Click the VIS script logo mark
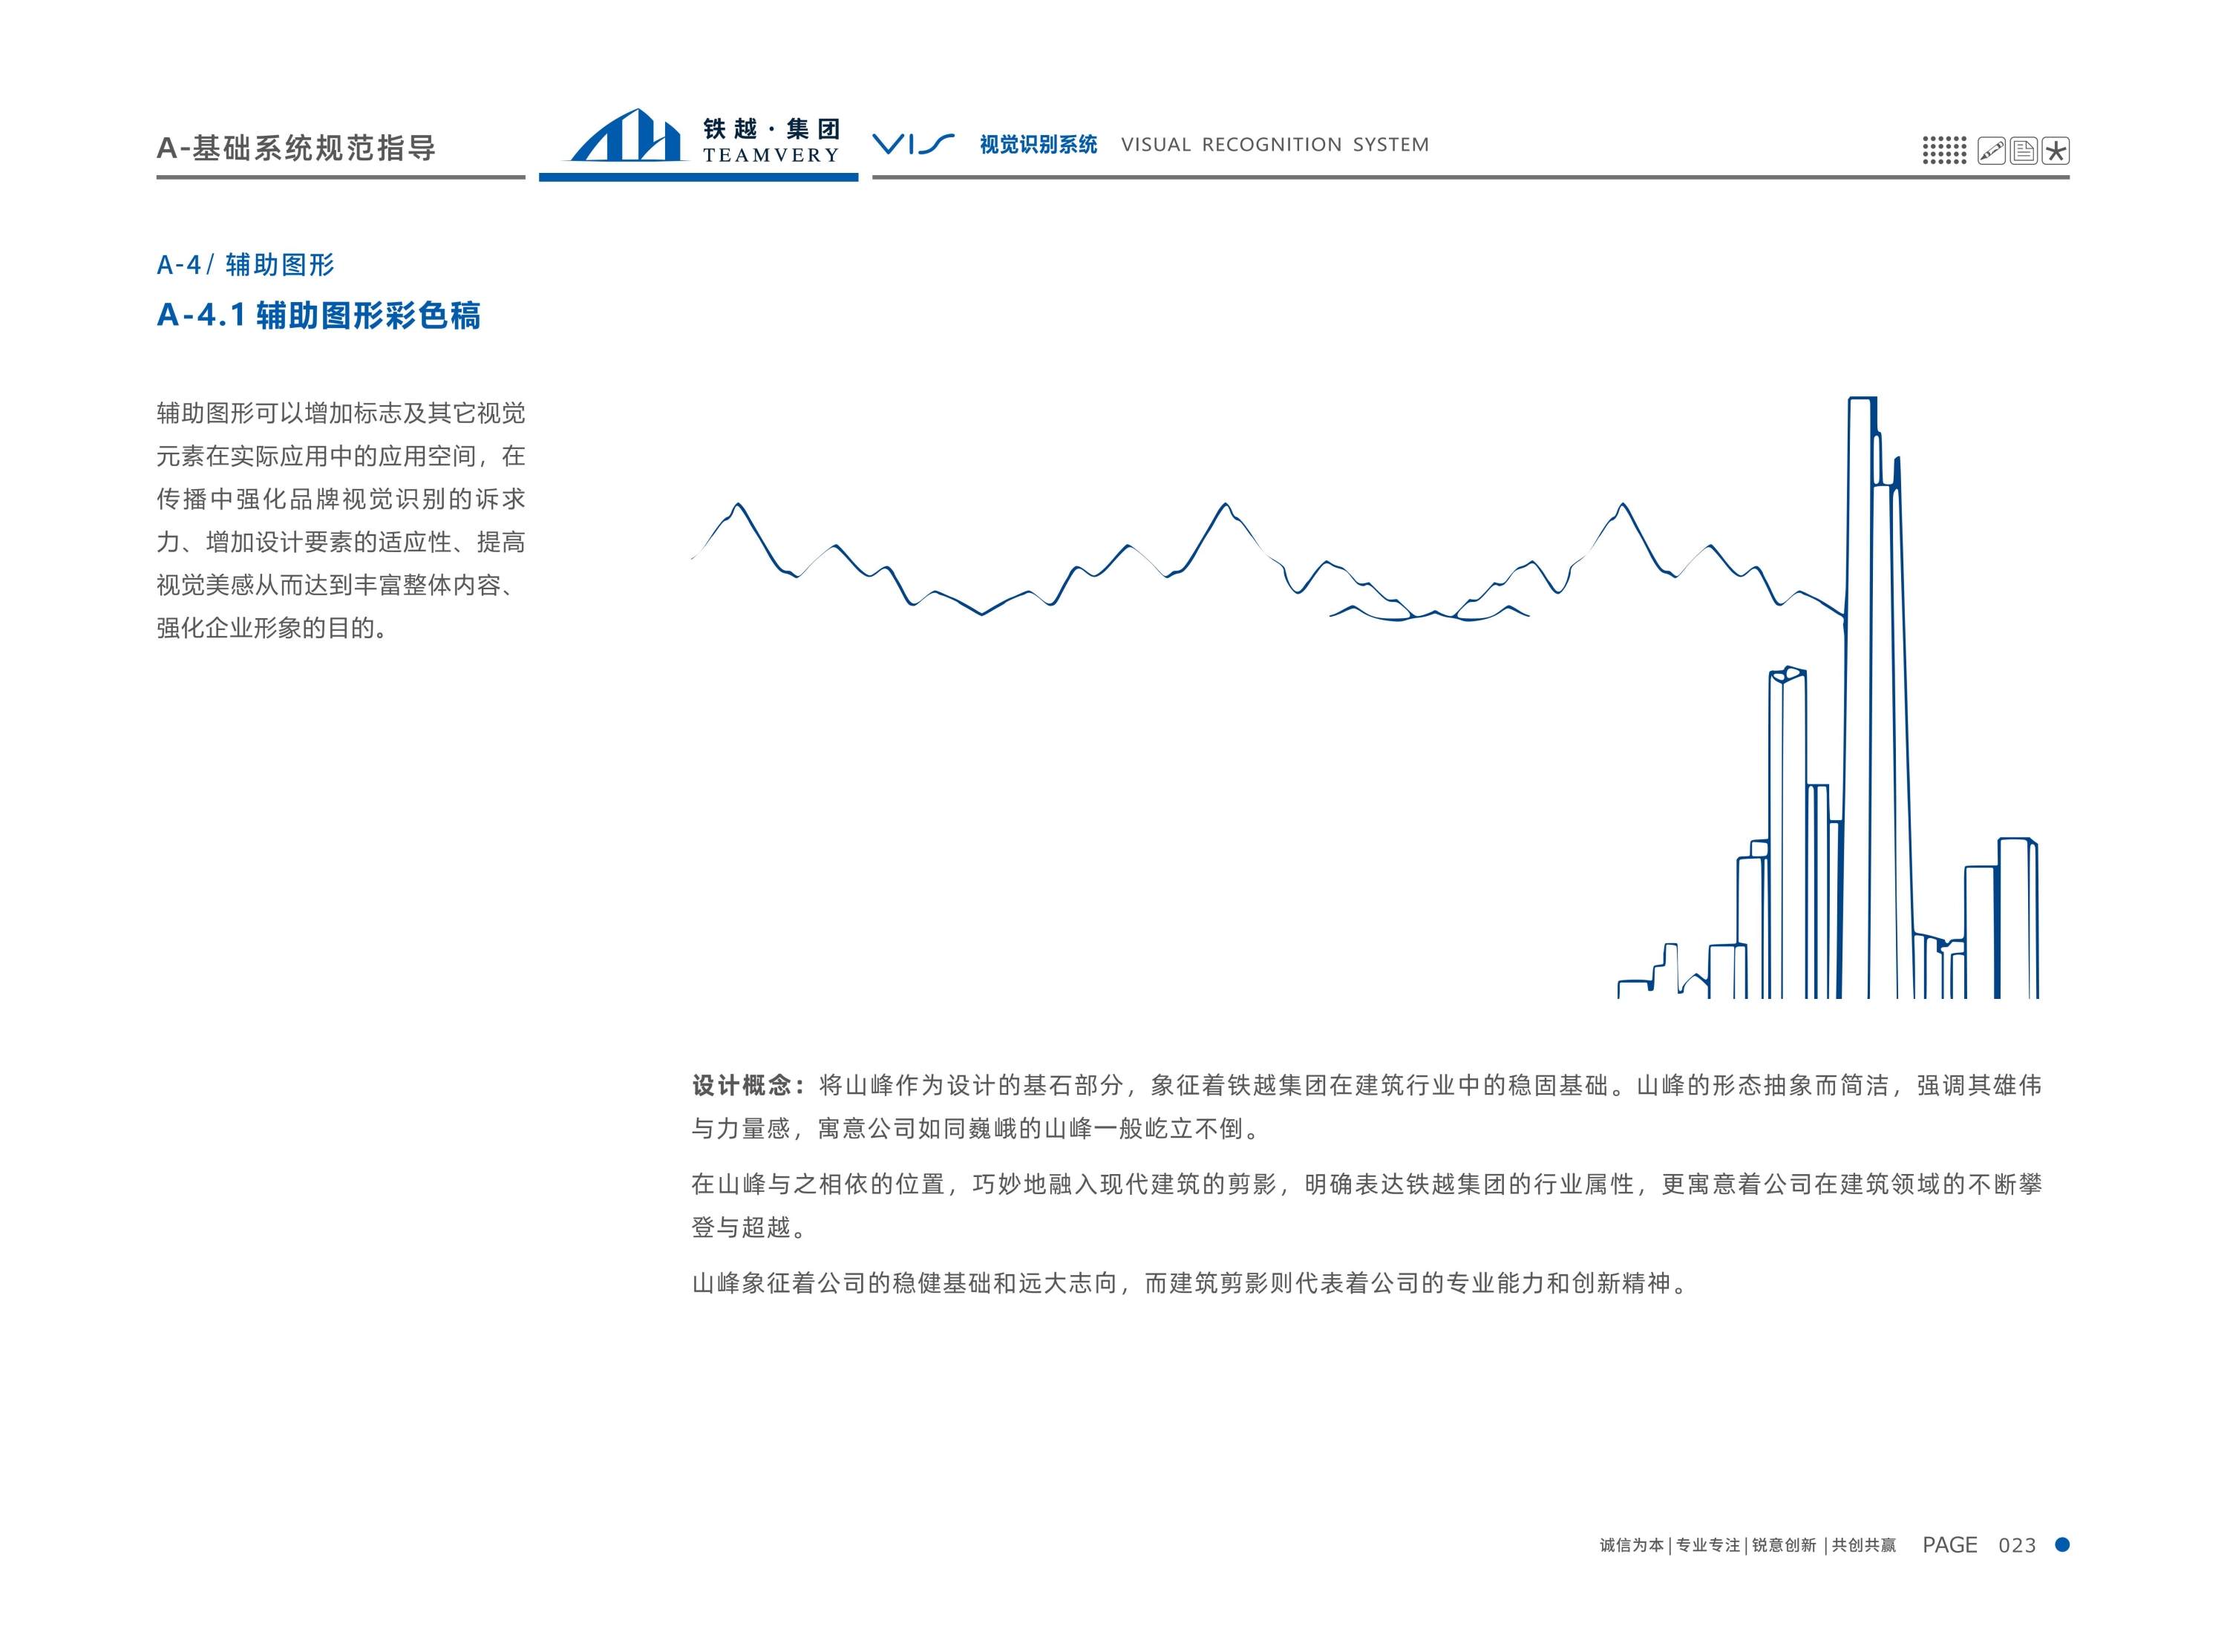 point(913,144)
